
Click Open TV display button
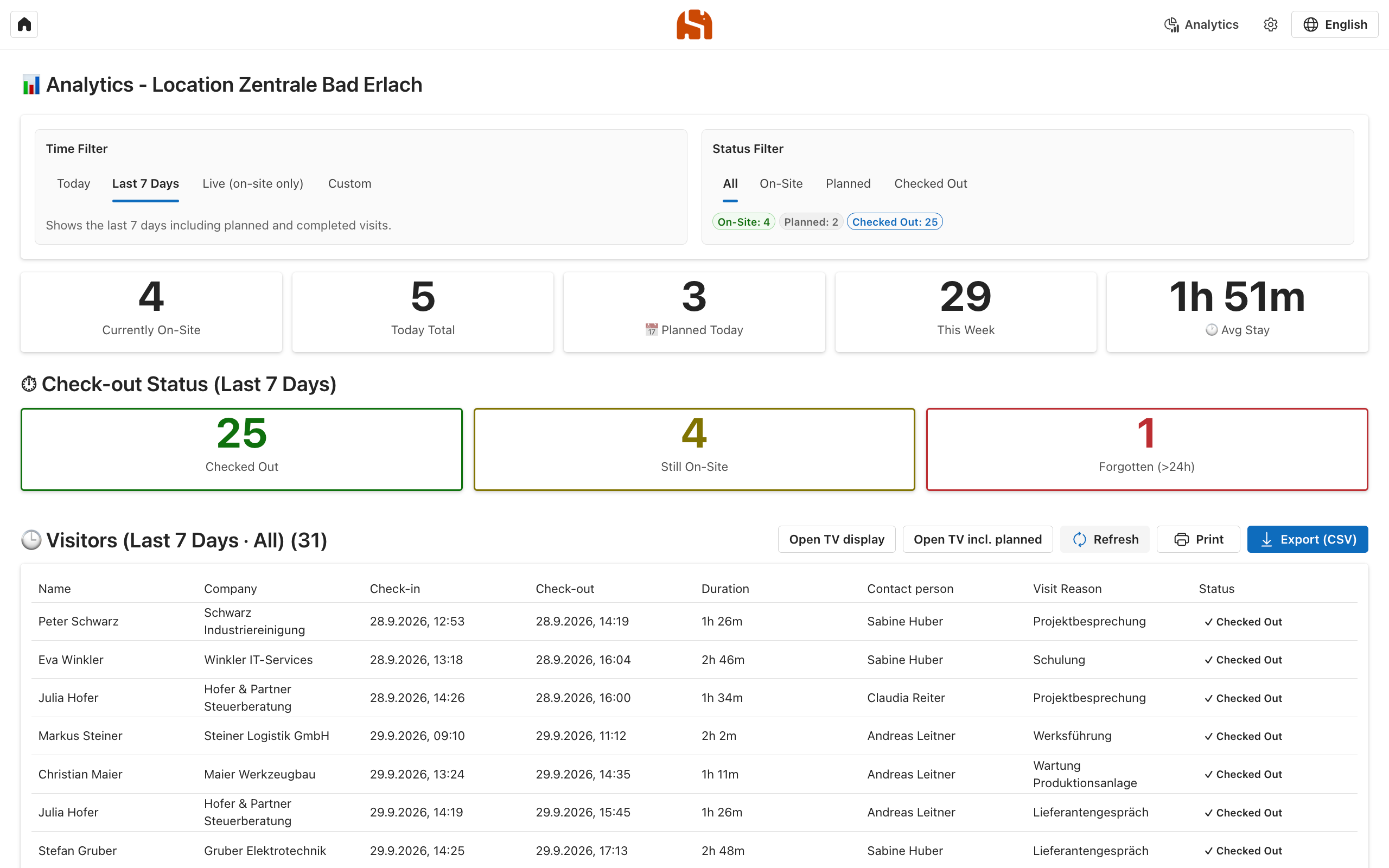(837, 540)
